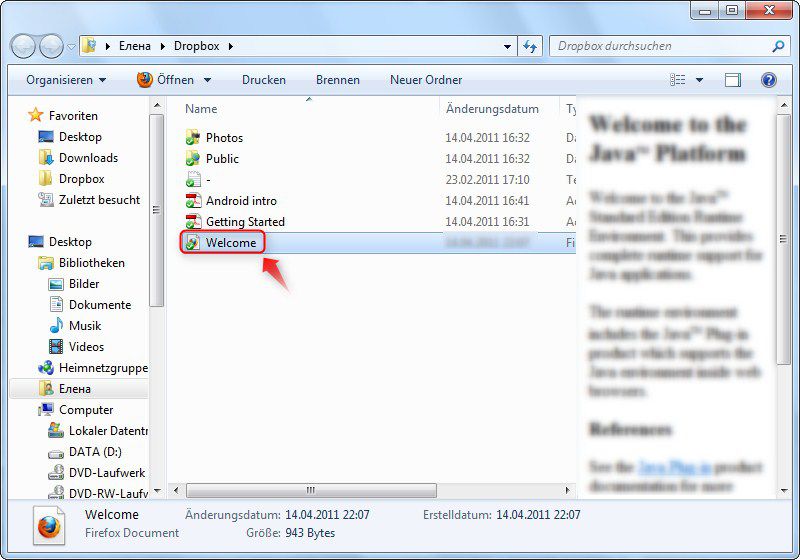This screenshot has width=800, height=560.
Task: Click the Photos folder icon
Action: (193, 138)
